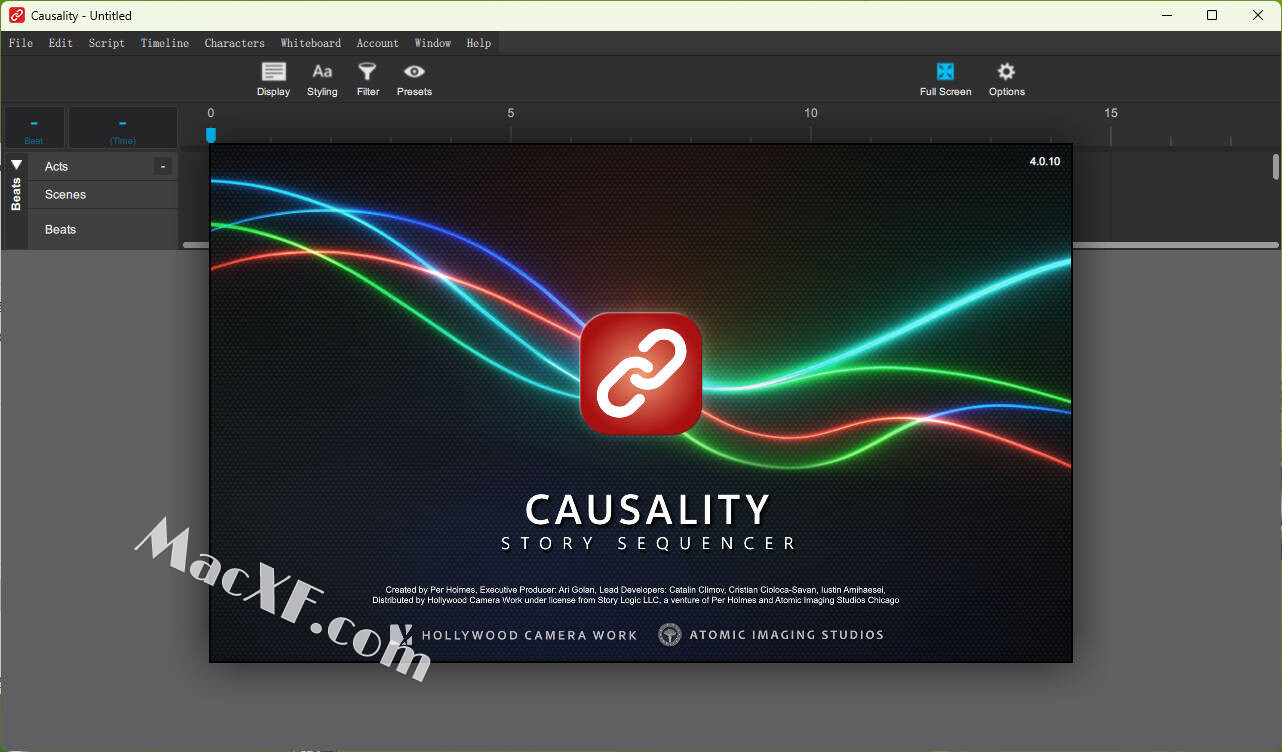Open the Display toolbar option
The width and height of the screenshot is (1282, 752).
pyautogui.click(x=273, y=79)
